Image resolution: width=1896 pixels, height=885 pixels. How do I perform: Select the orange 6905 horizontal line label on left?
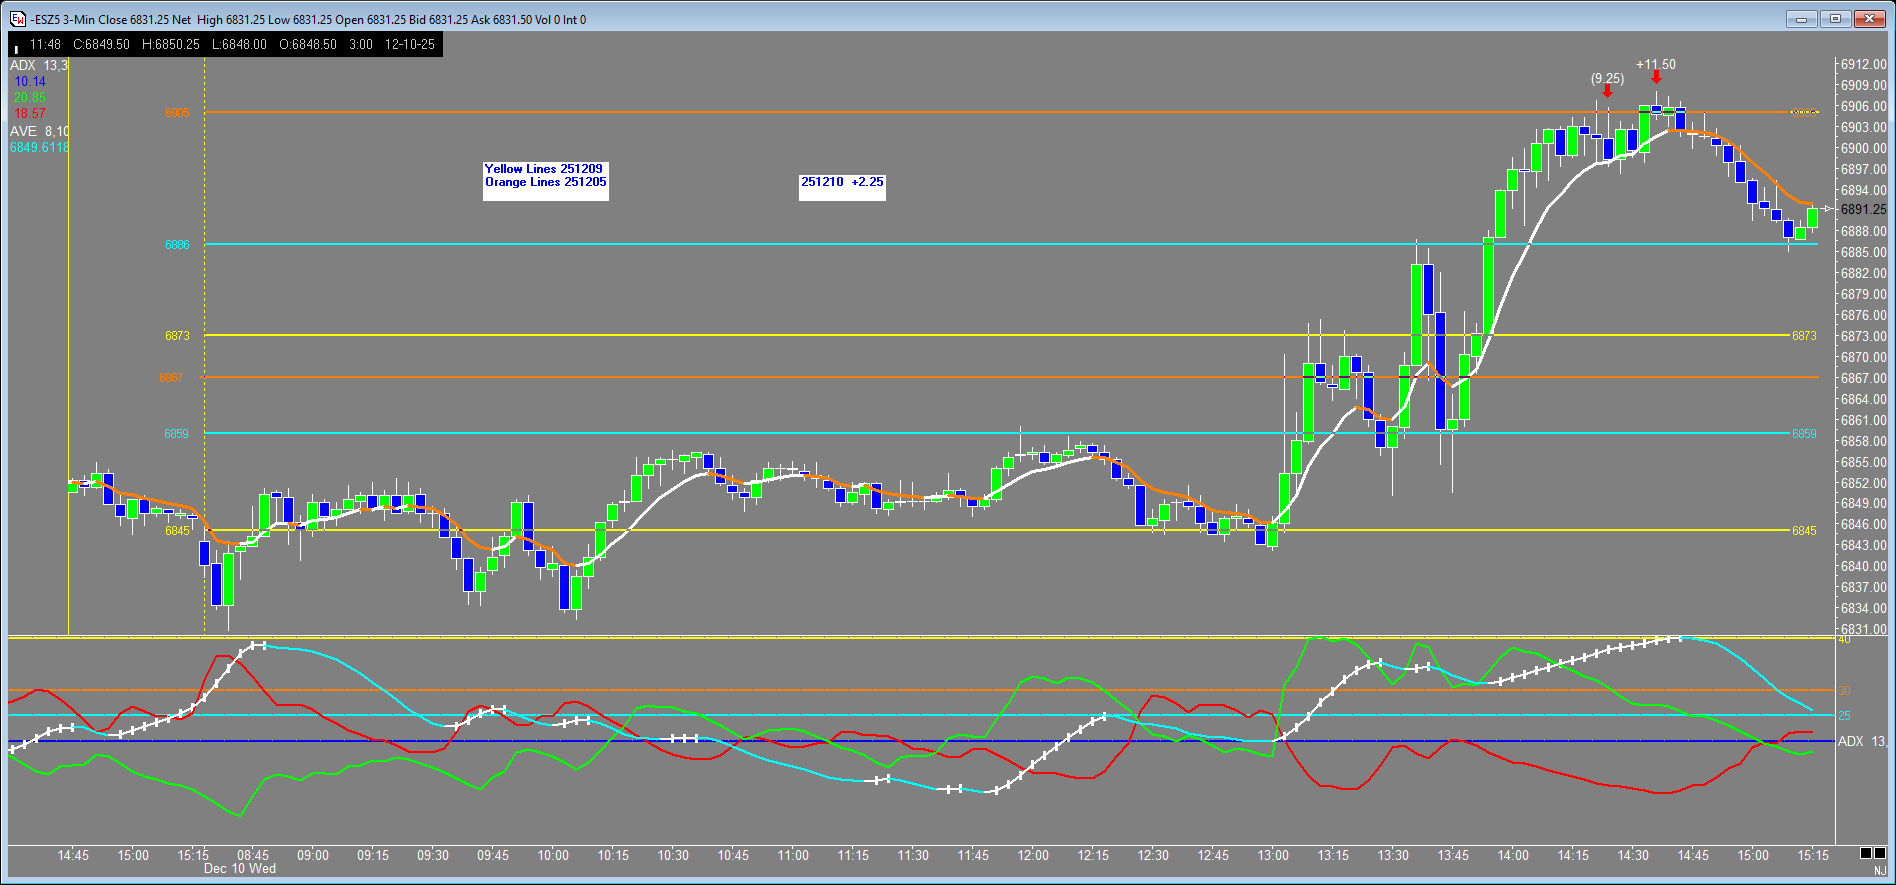point(177,113)
